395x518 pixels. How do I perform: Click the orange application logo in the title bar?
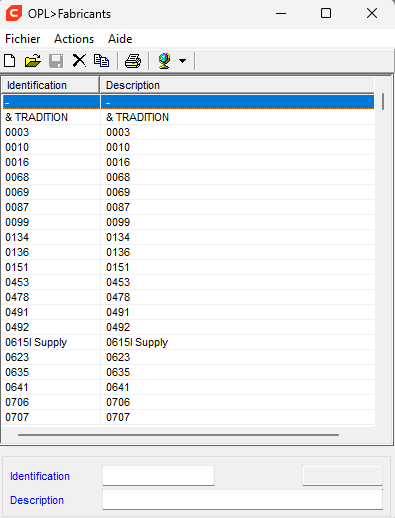click(x=14, y=13)
